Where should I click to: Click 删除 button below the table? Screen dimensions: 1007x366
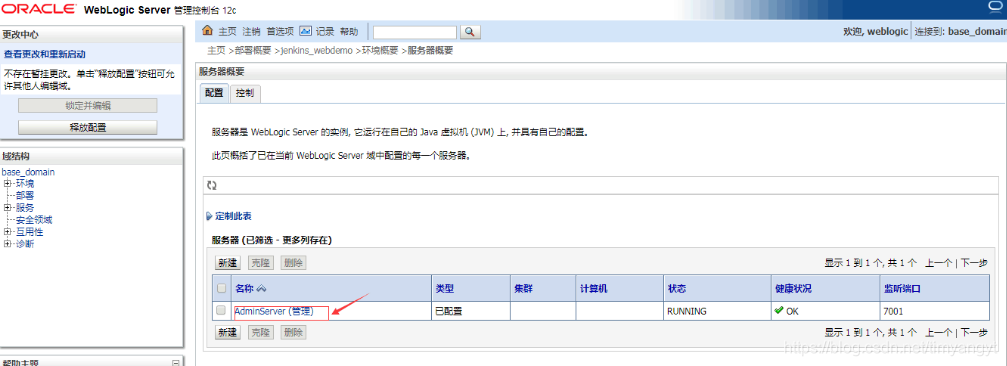tap(293, 333)
